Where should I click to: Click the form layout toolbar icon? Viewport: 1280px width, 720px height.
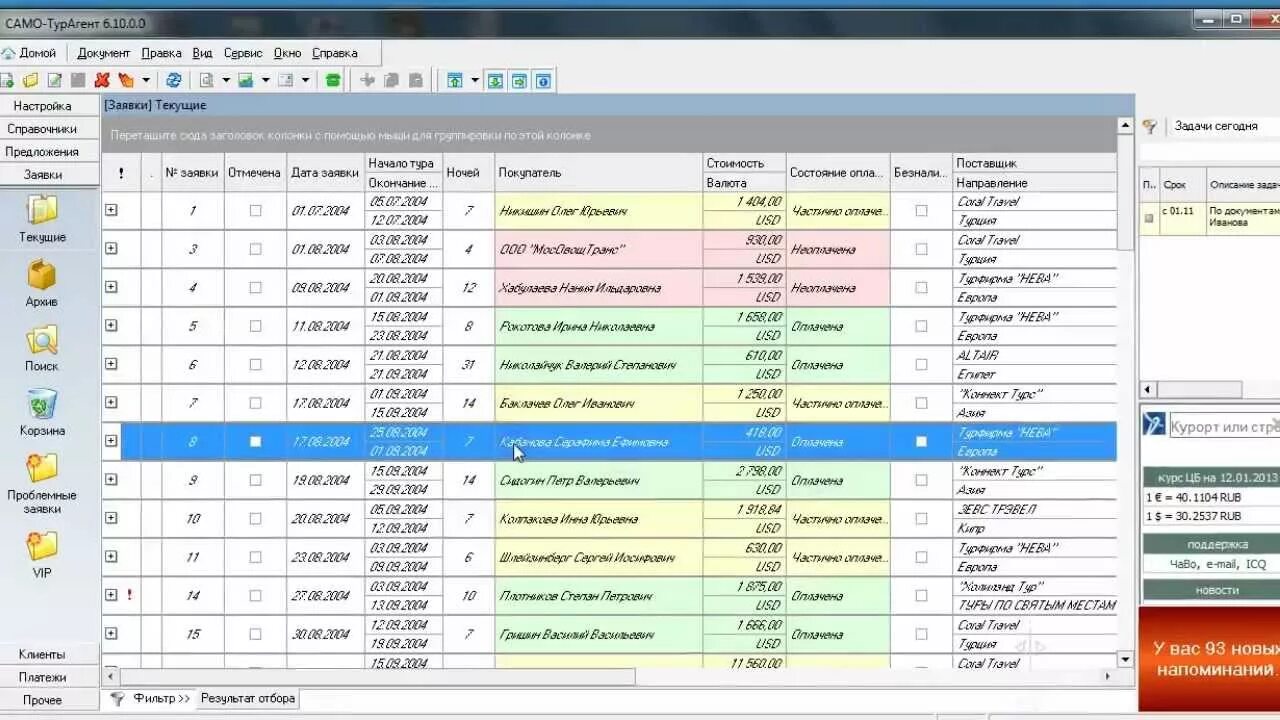[x=286, y=80]
